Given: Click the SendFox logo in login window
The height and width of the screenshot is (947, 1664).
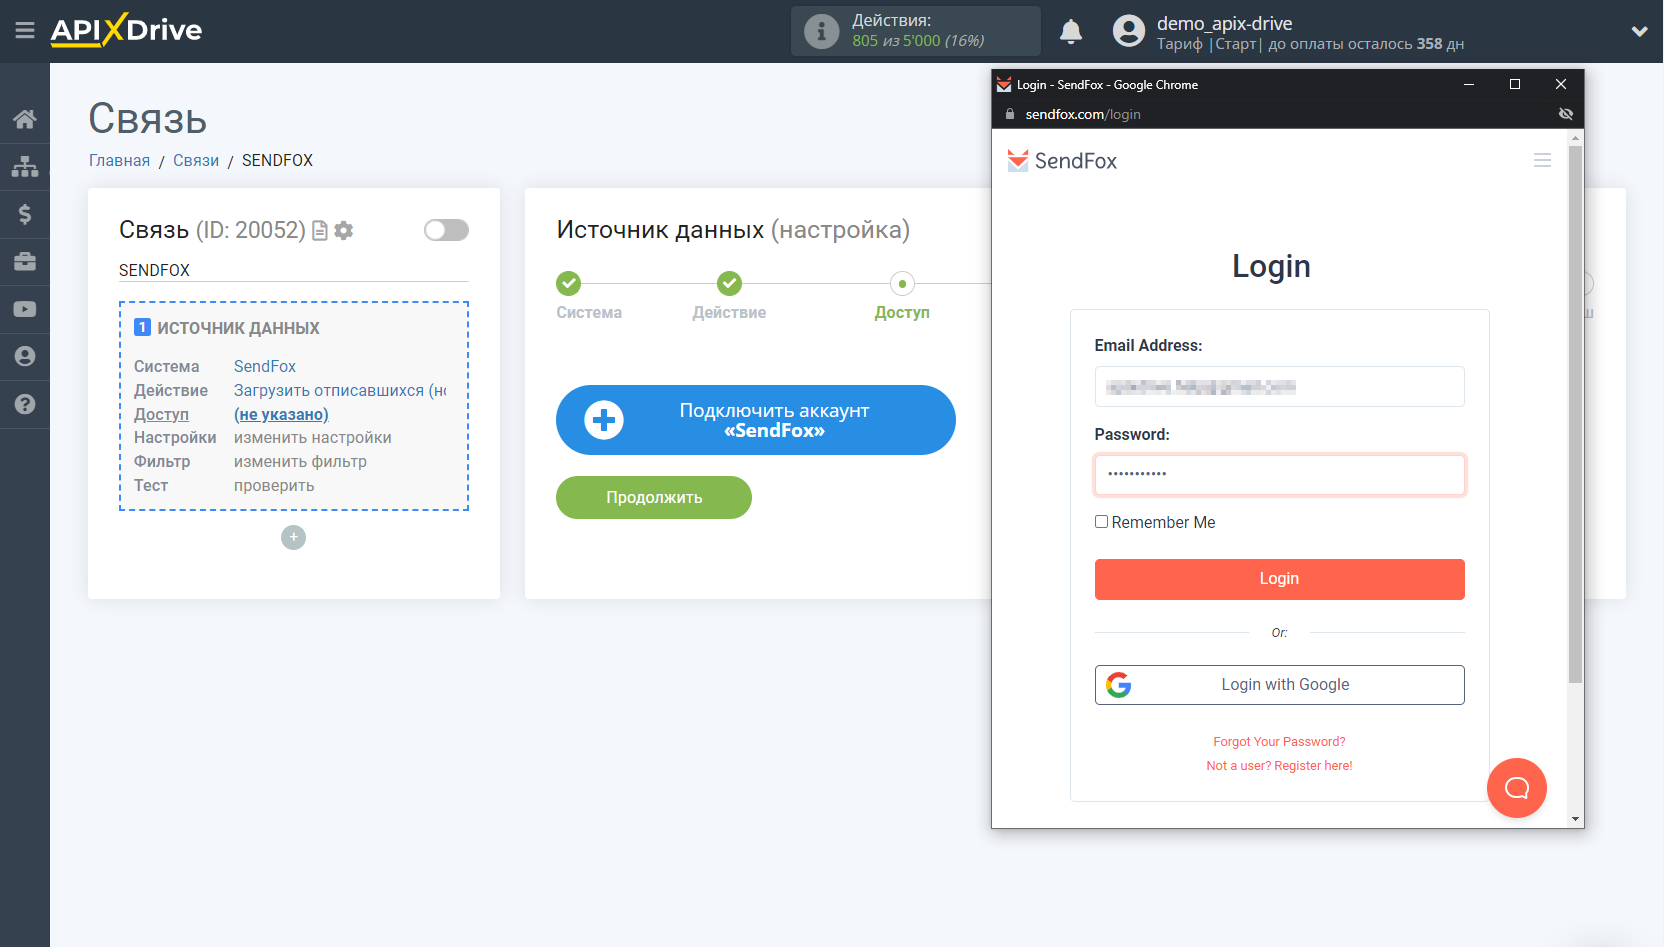Looking at the screenshot, I should 1062,161.
